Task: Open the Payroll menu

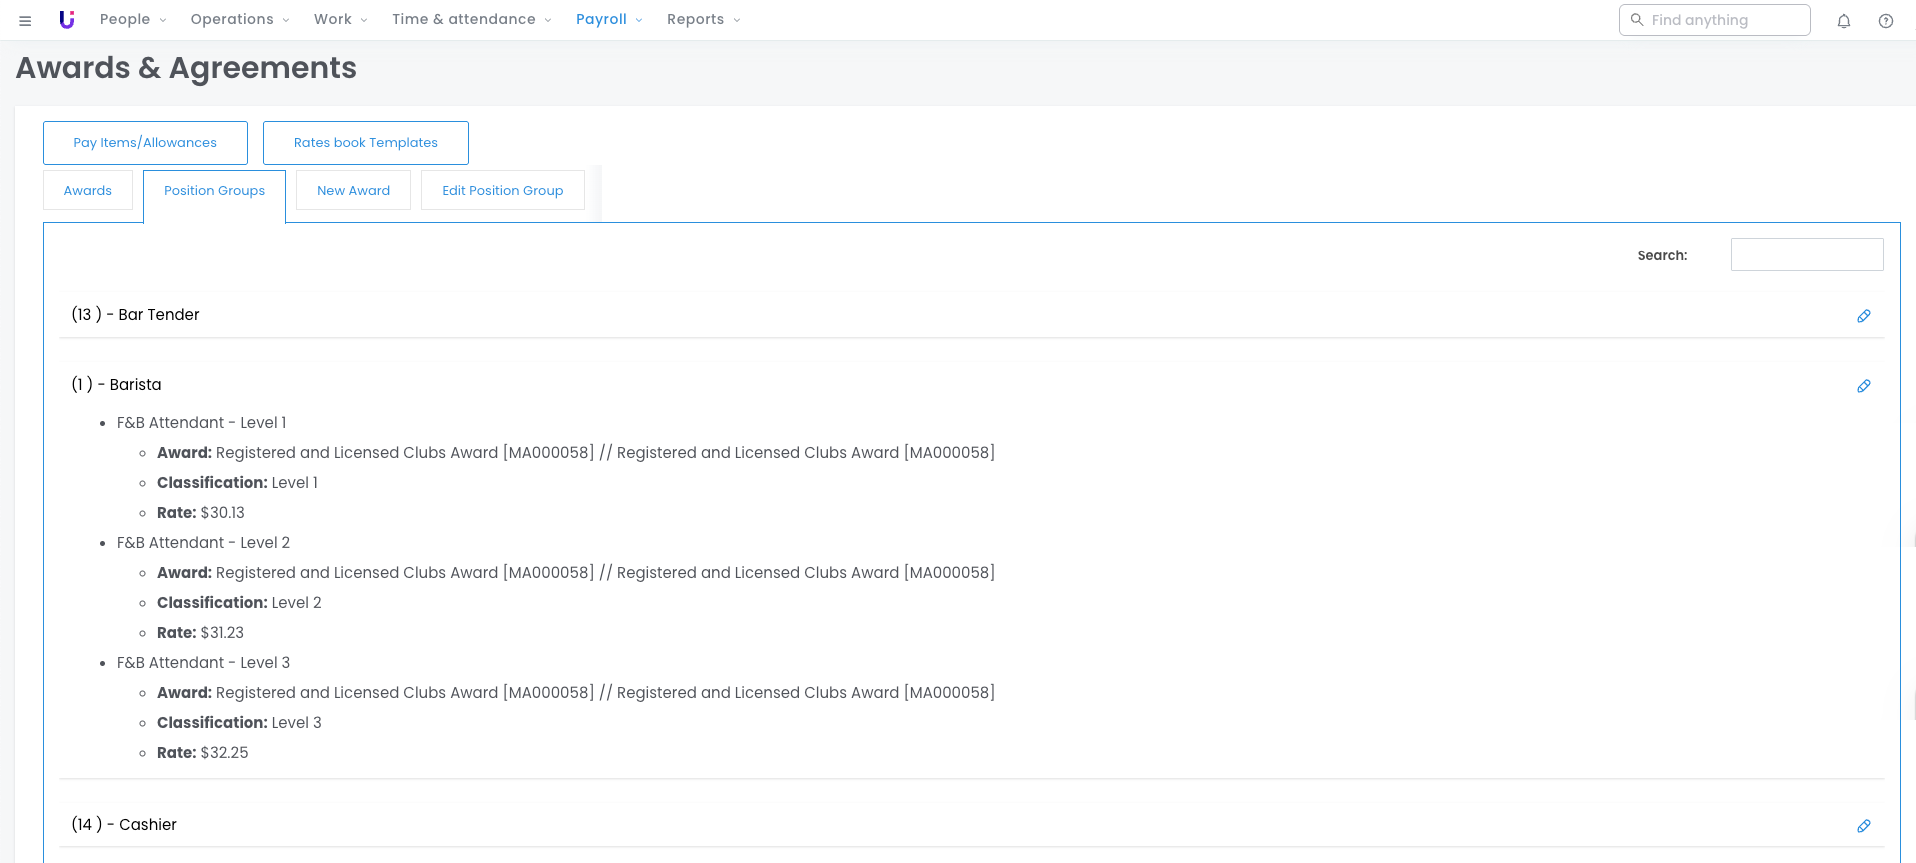Action: coord(609,20)
